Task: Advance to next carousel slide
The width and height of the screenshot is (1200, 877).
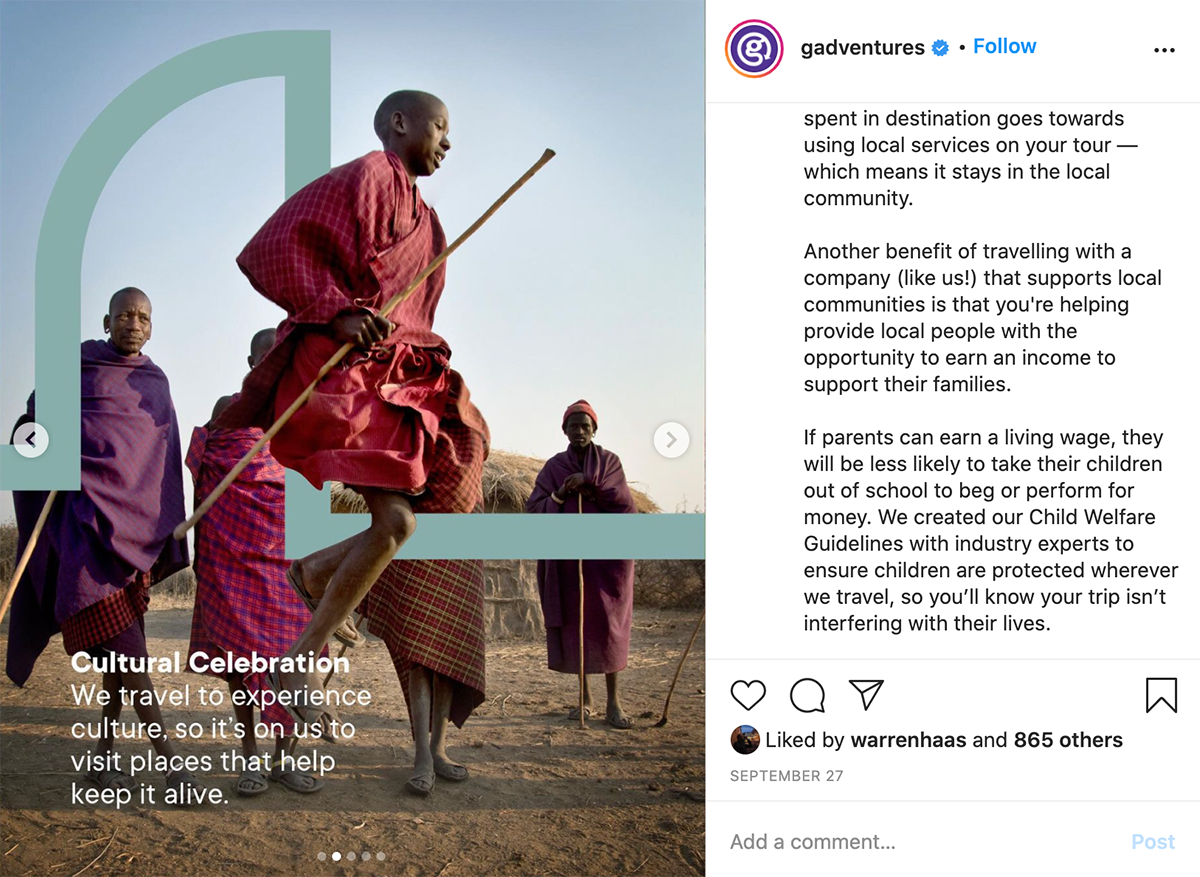Action: [671, 439]
